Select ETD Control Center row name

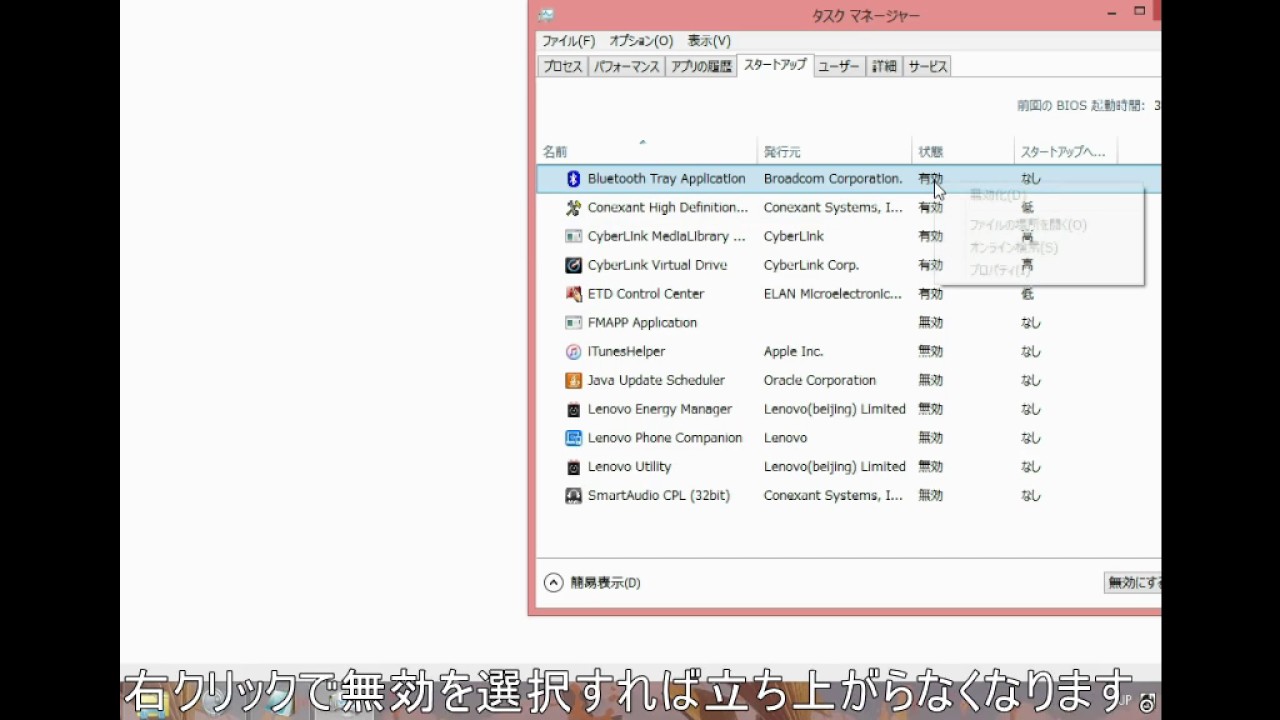coord(646,294)
